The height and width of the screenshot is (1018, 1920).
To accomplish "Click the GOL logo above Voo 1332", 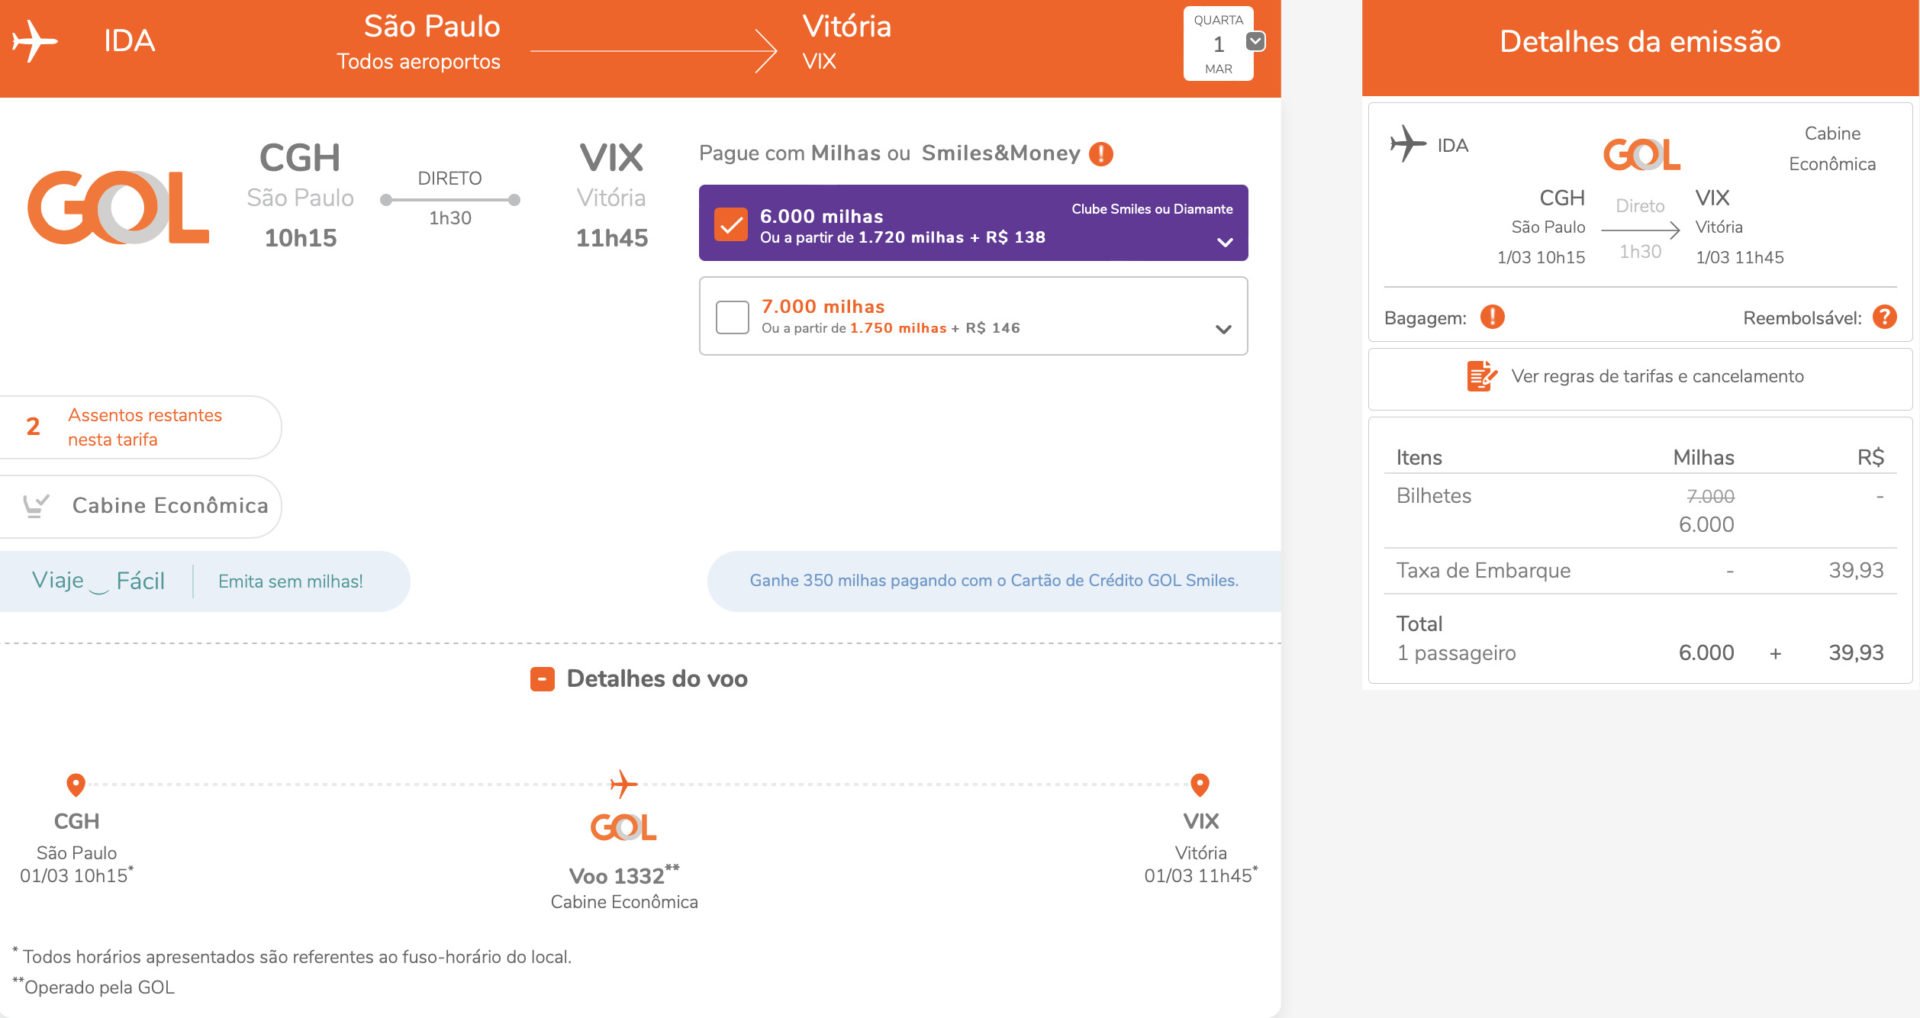I will tap(623, 827).
